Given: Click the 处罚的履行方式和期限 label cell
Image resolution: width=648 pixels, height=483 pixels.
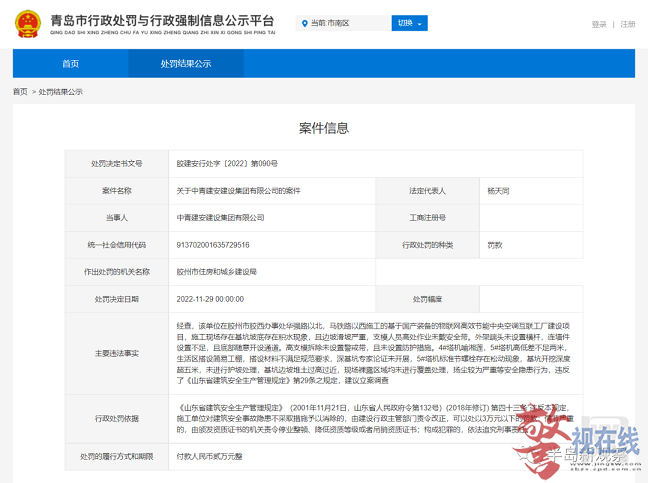Looking at the screenshot, I should tap(117, 457).
